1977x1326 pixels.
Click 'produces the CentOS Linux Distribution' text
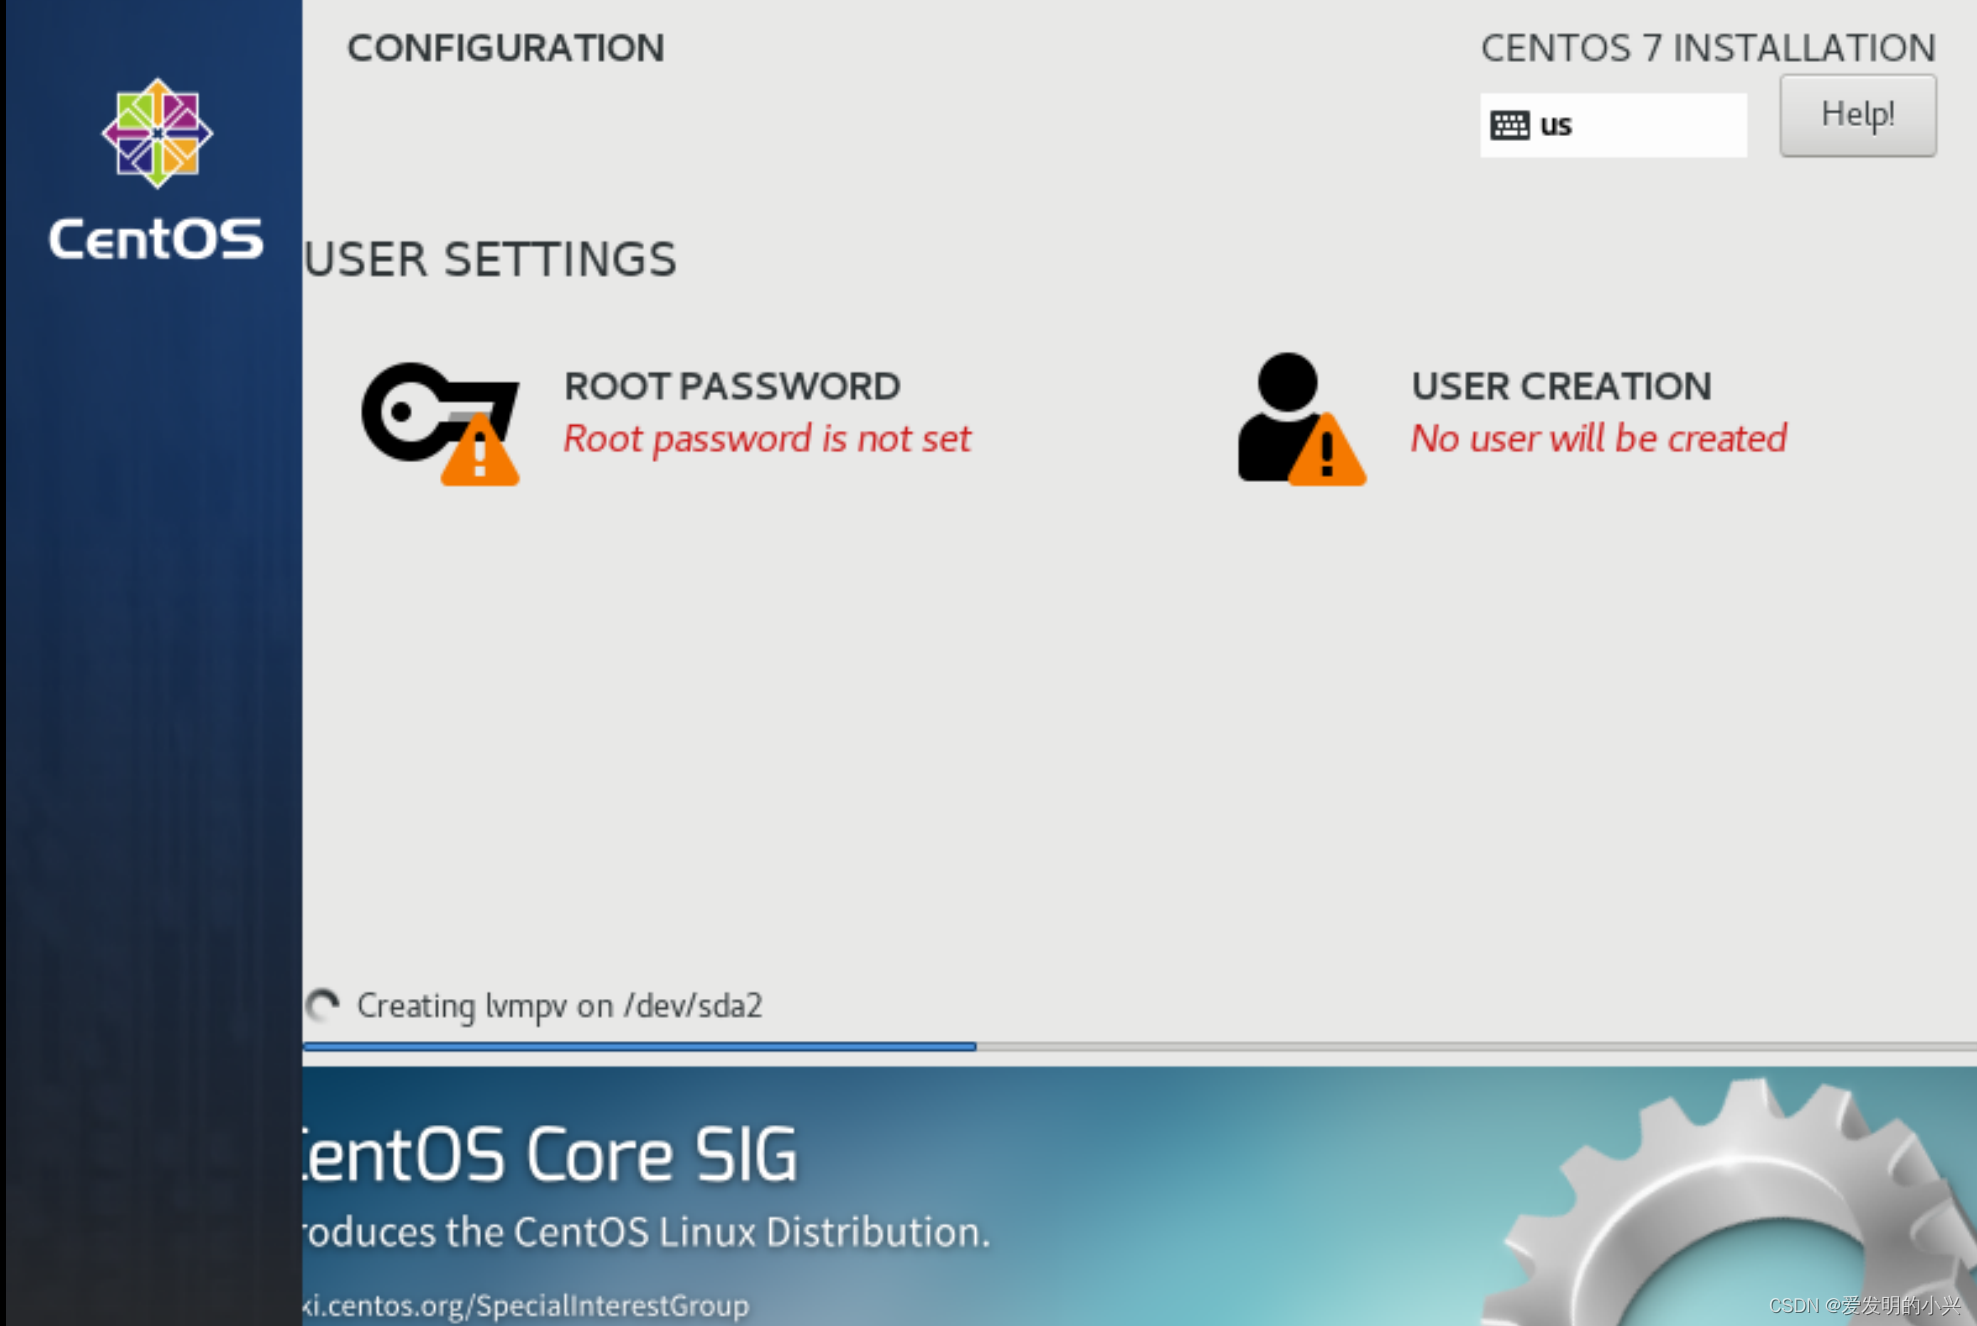[647, 1232]
